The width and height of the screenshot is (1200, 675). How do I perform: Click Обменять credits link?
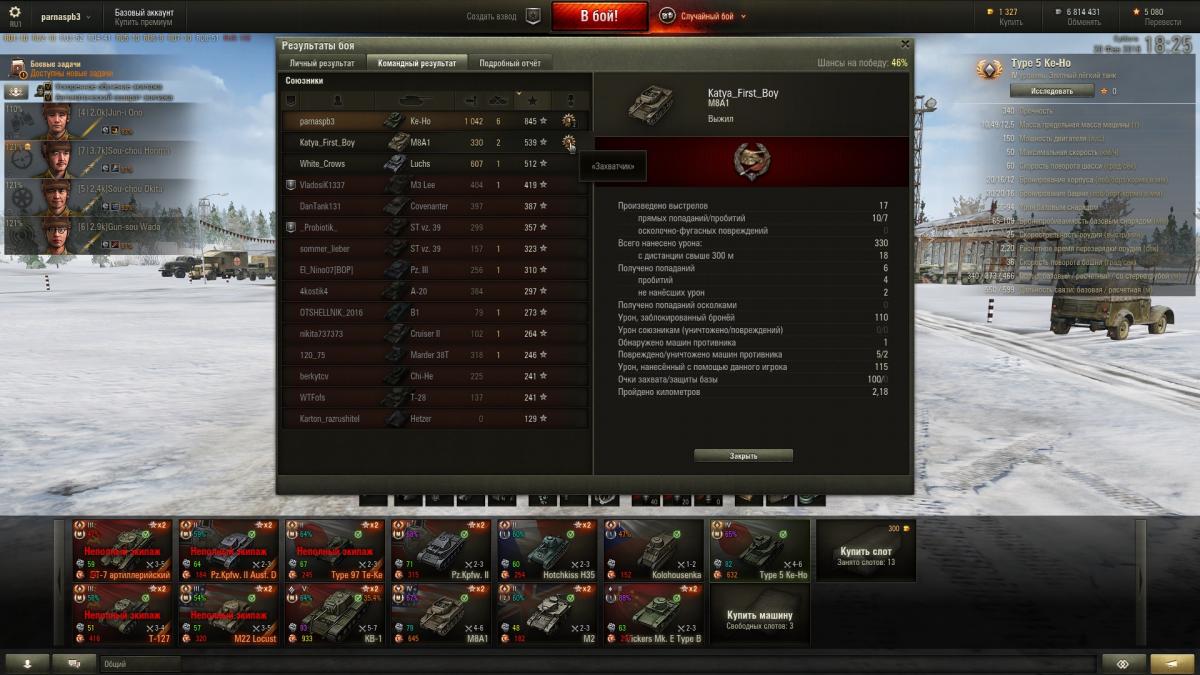click(x=1084, y=22)
